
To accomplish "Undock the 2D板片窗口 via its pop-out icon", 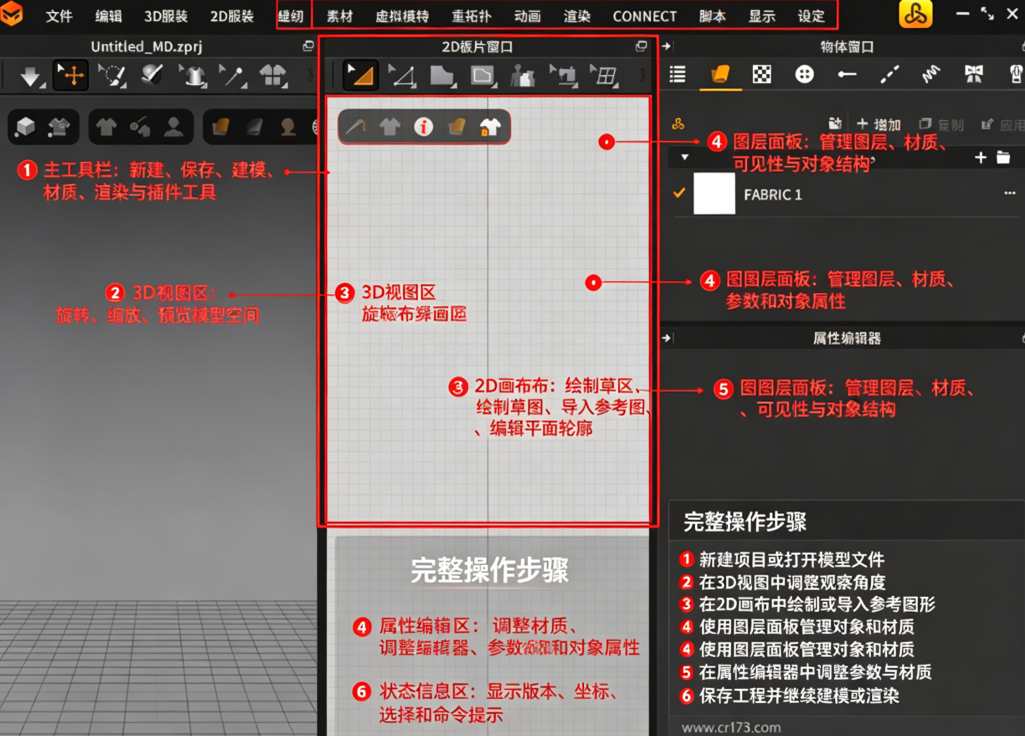I will click(641, 46).
